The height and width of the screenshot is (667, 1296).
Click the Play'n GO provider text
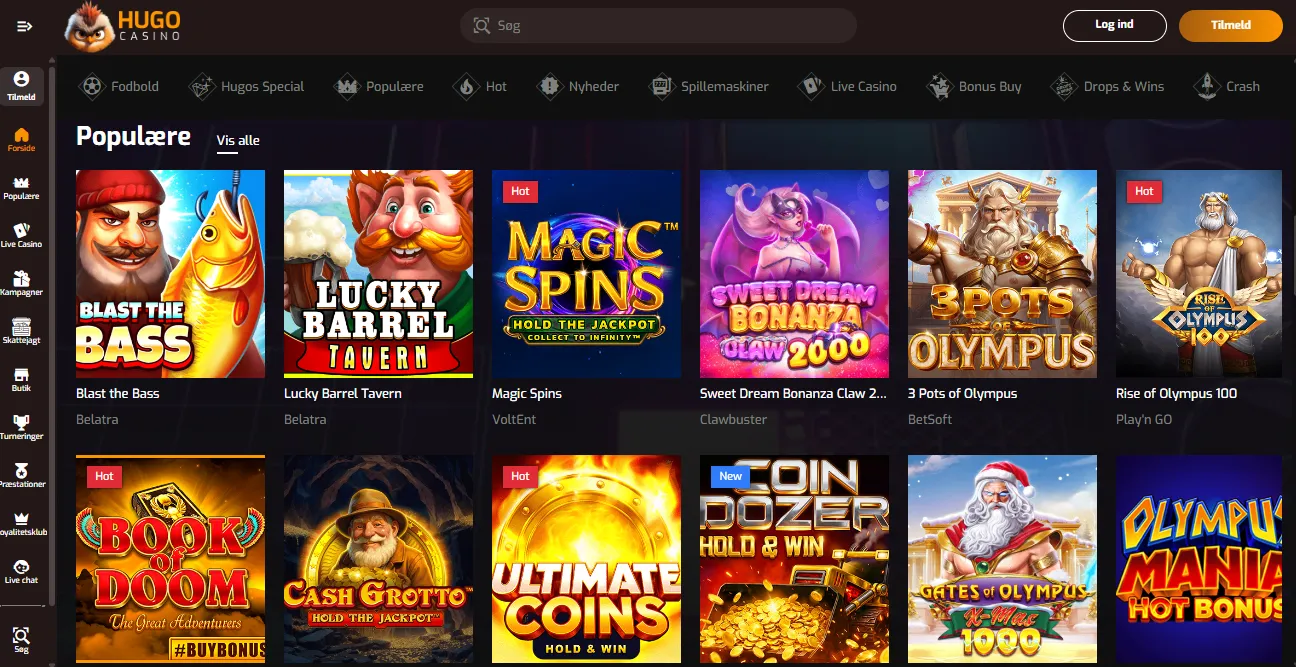tap(1144, 420)
